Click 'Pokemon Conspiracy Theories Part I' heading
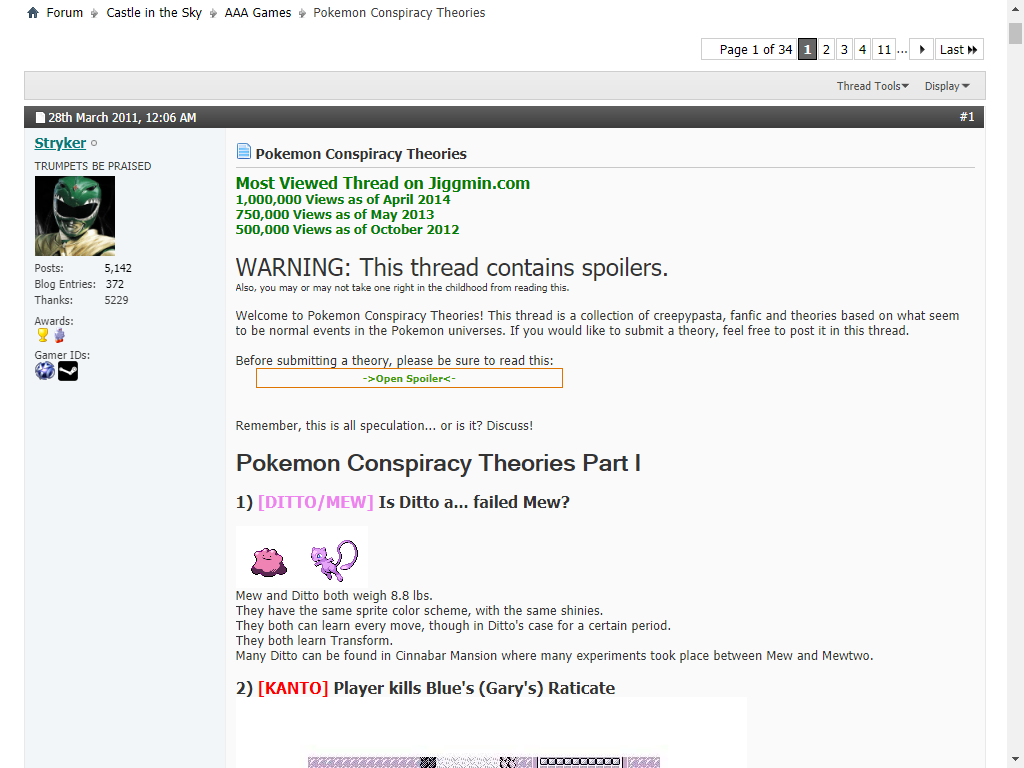Viewport: 1024px width, 768px height. (438, 463)
